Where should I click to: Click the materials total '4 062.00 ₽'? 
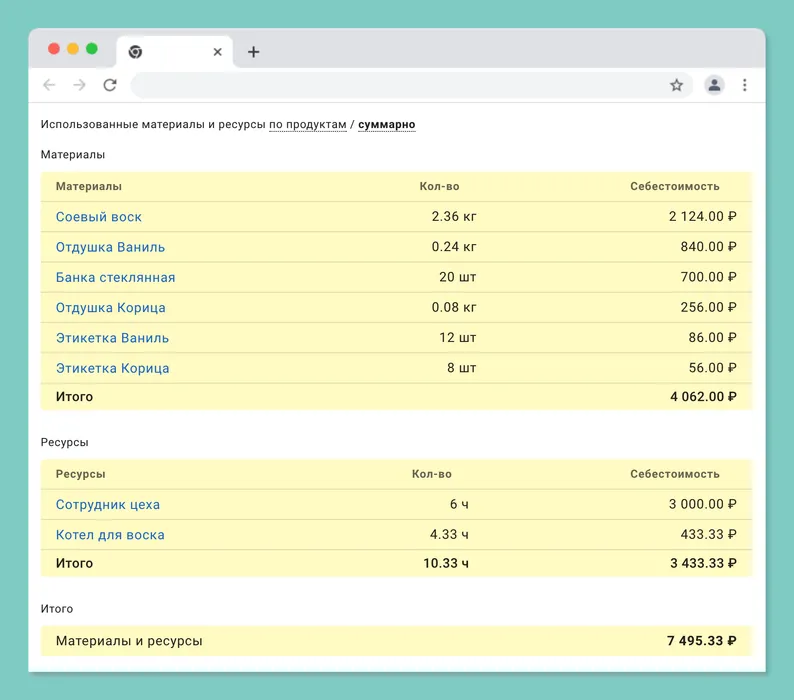pyautogui.click(x=703, y=397)
